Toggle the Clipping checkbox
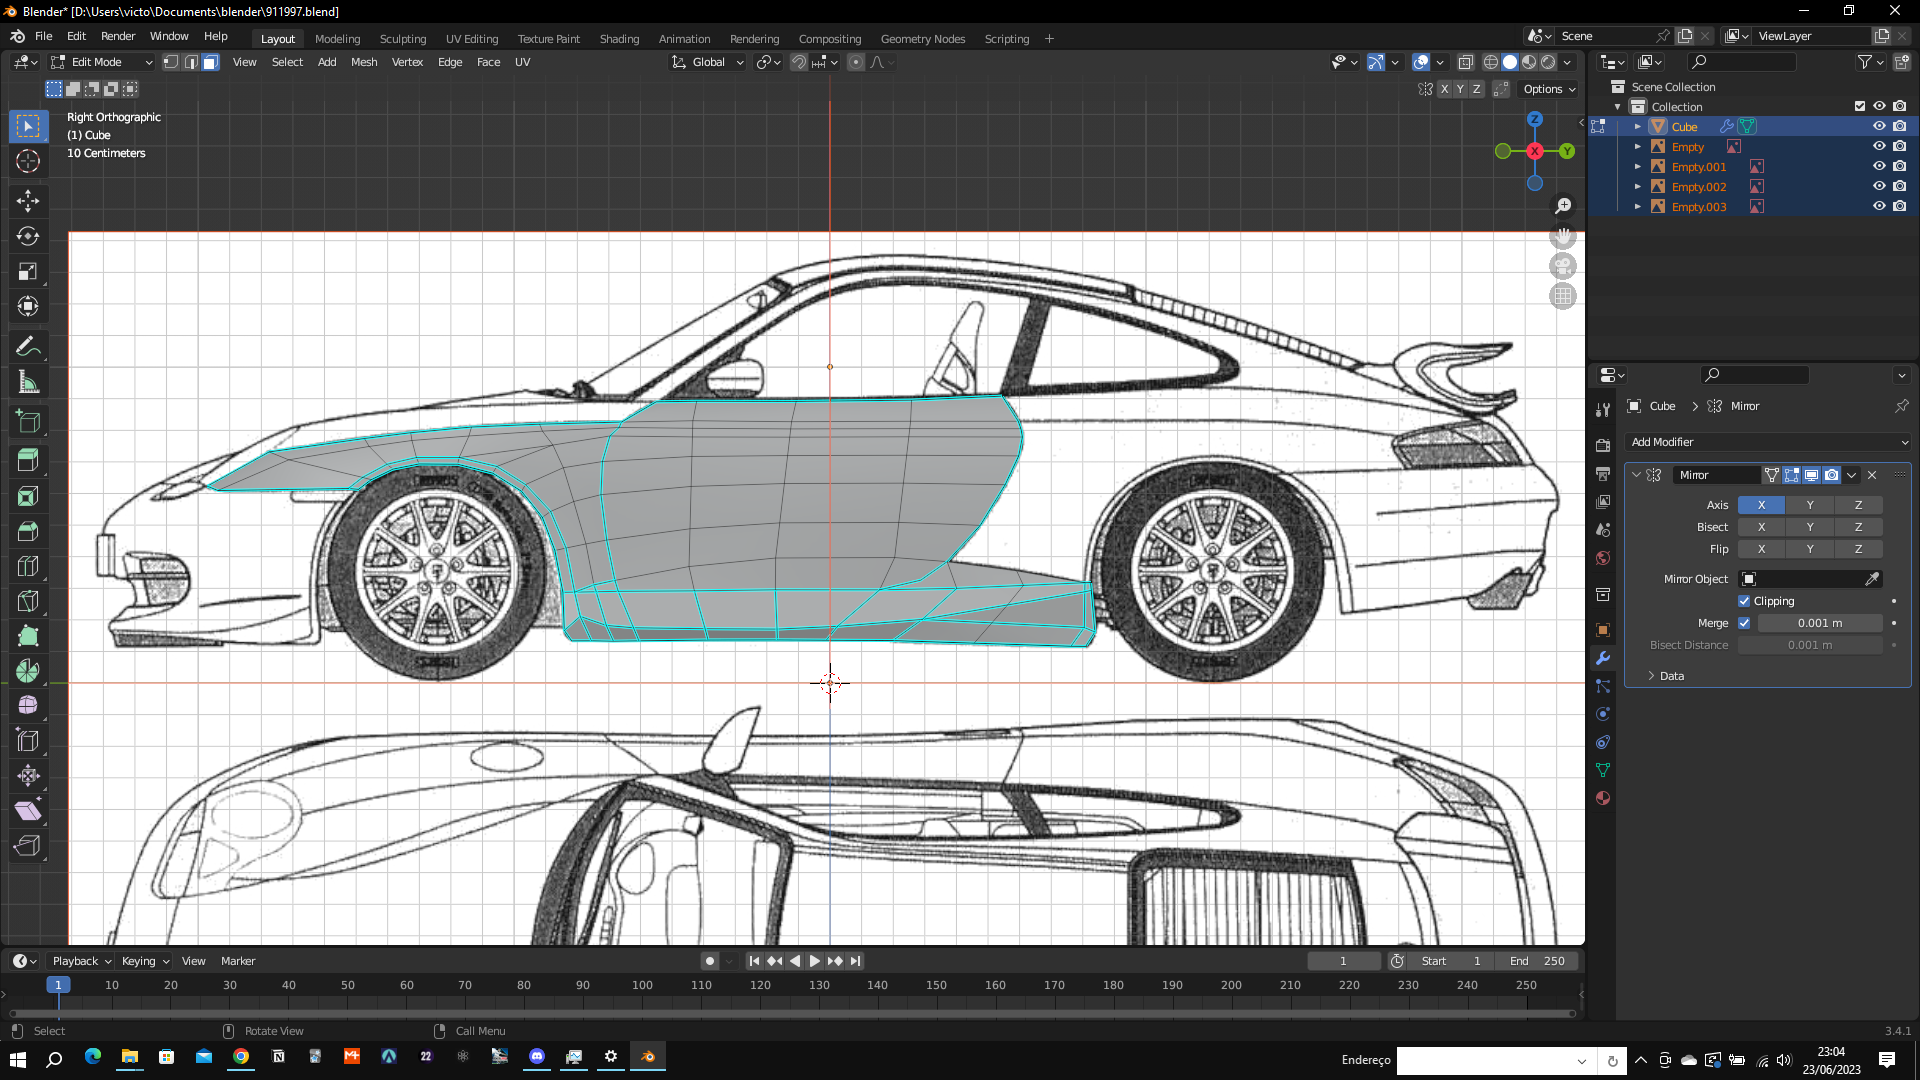 [1744, 601]
